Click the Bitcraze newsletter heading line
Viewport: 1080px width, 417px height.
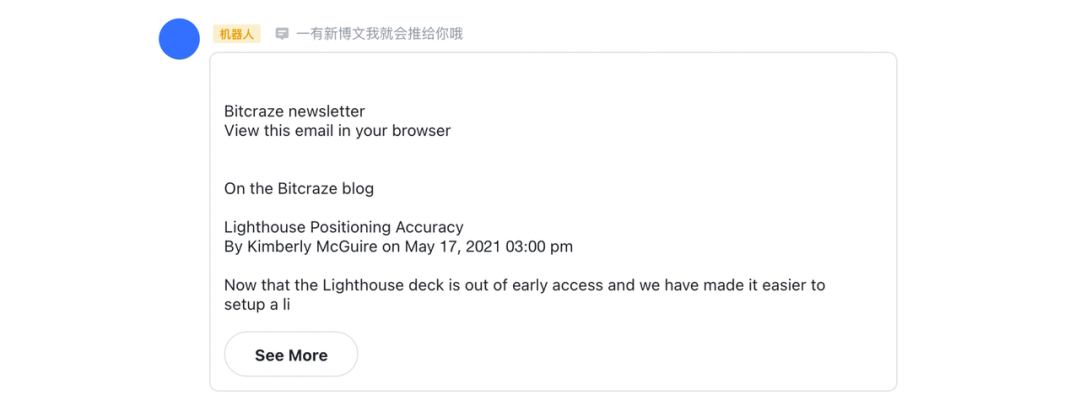(x=294, y=111)
